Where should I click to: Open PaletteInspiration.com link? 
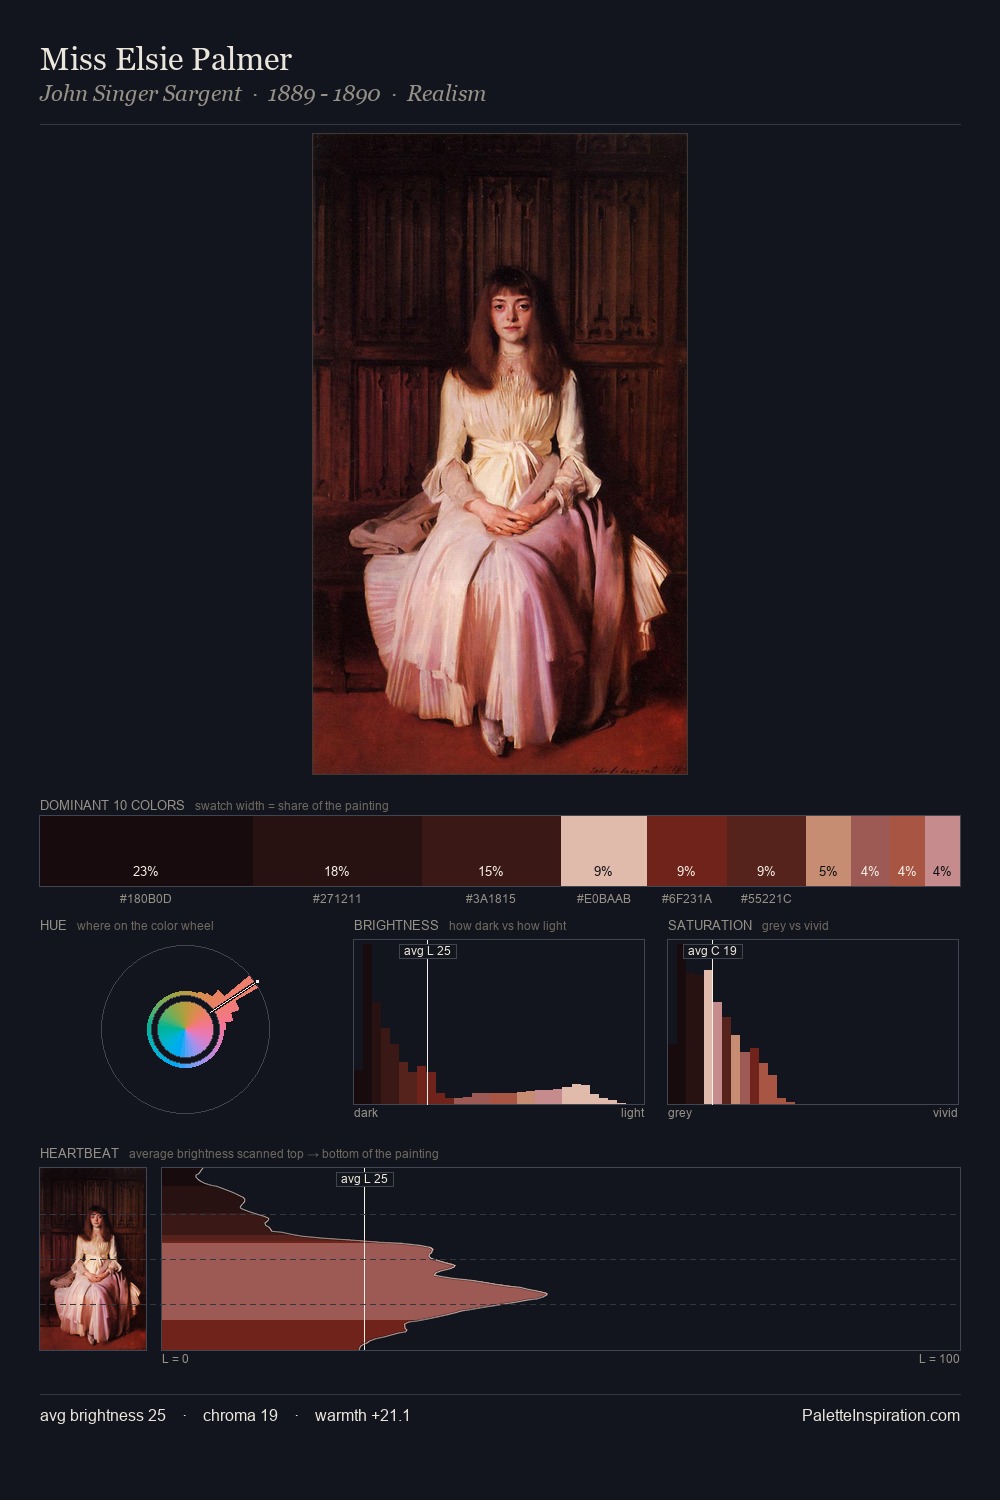click(881, 1415)
